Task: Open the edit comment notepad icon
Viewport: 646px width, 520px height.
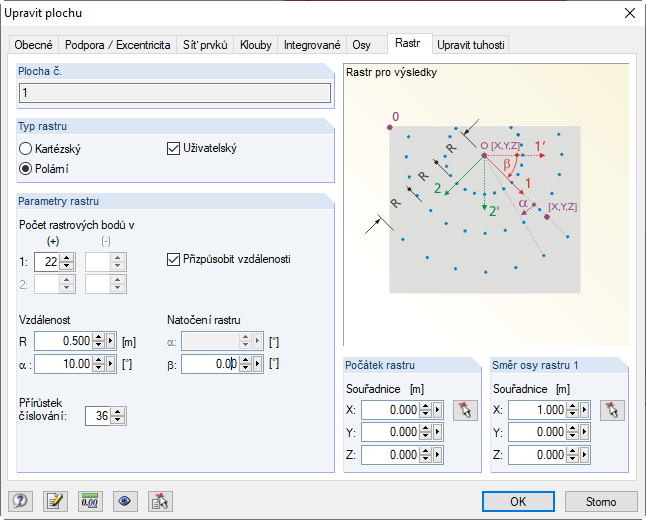Action: point(55,501)
